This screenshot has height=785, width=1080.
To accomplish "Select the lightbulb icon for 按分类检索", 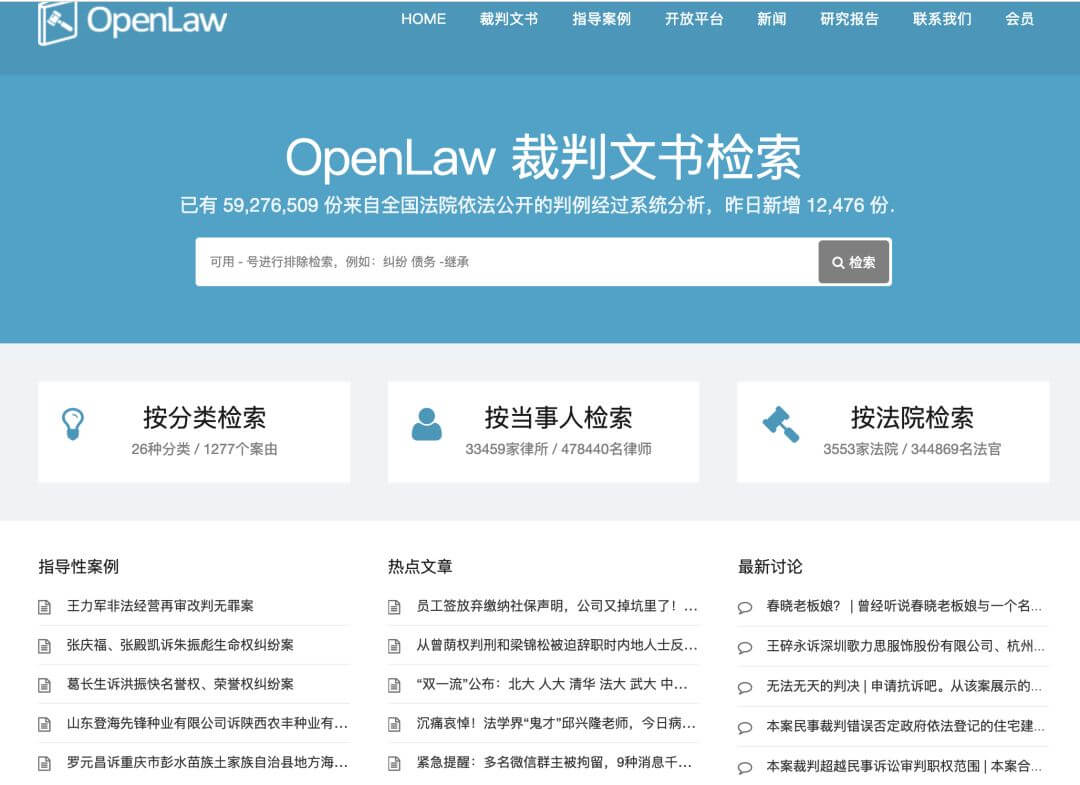I will (70, 421).
